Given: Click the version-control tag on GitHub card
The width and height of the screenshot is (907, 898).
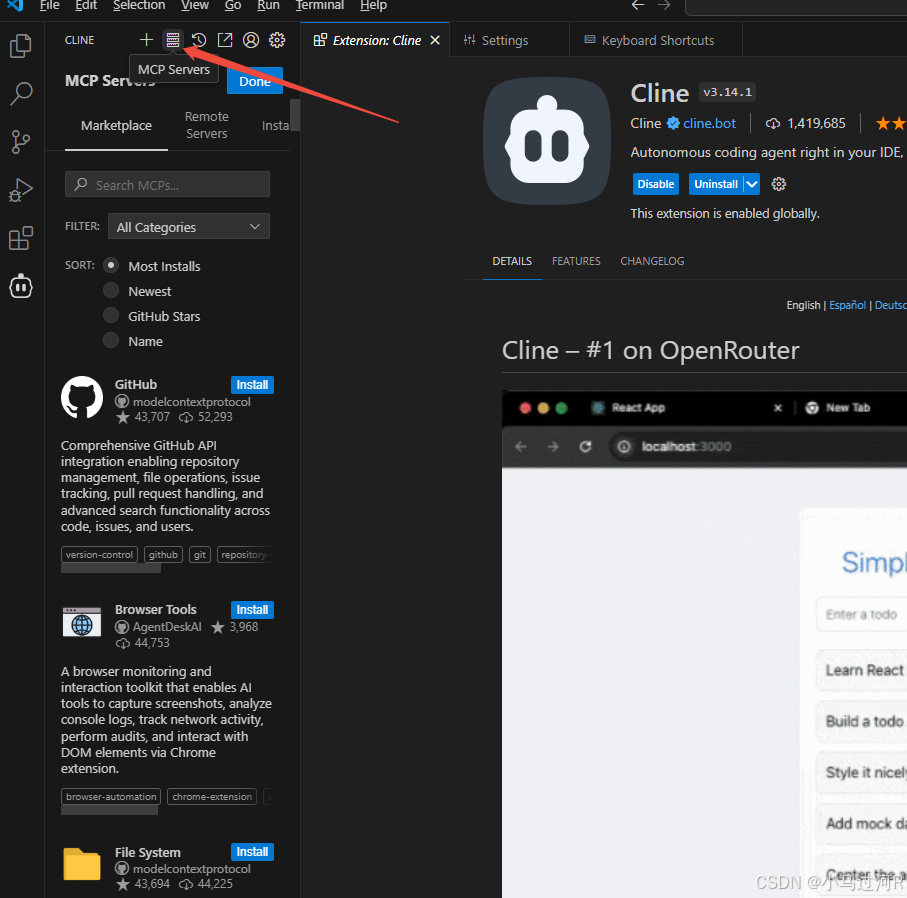Looking at the screenshot, I should (x=99, y=554).
